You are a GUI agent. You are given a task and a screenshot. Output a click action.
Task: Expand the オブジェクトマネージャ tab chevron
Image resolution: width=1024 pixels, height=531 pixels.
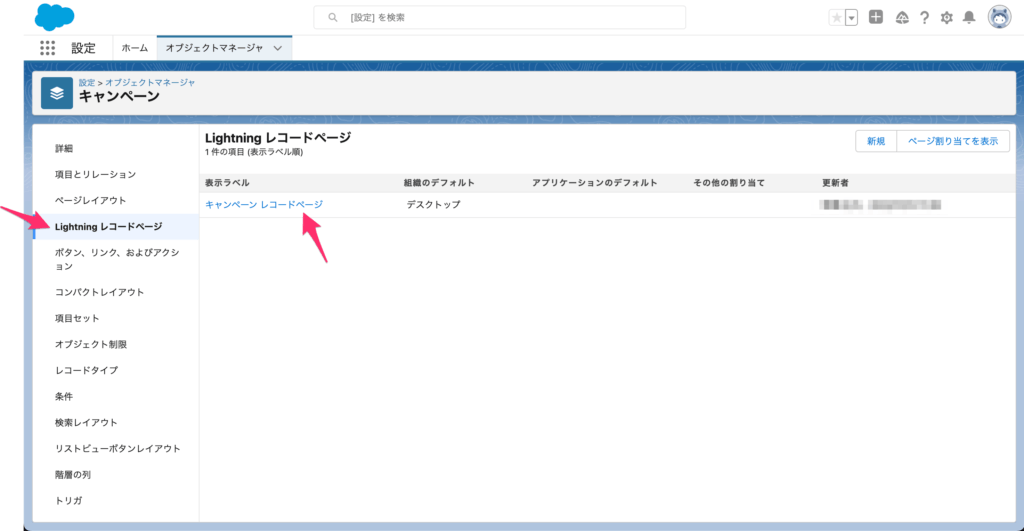tap(278, 48)
